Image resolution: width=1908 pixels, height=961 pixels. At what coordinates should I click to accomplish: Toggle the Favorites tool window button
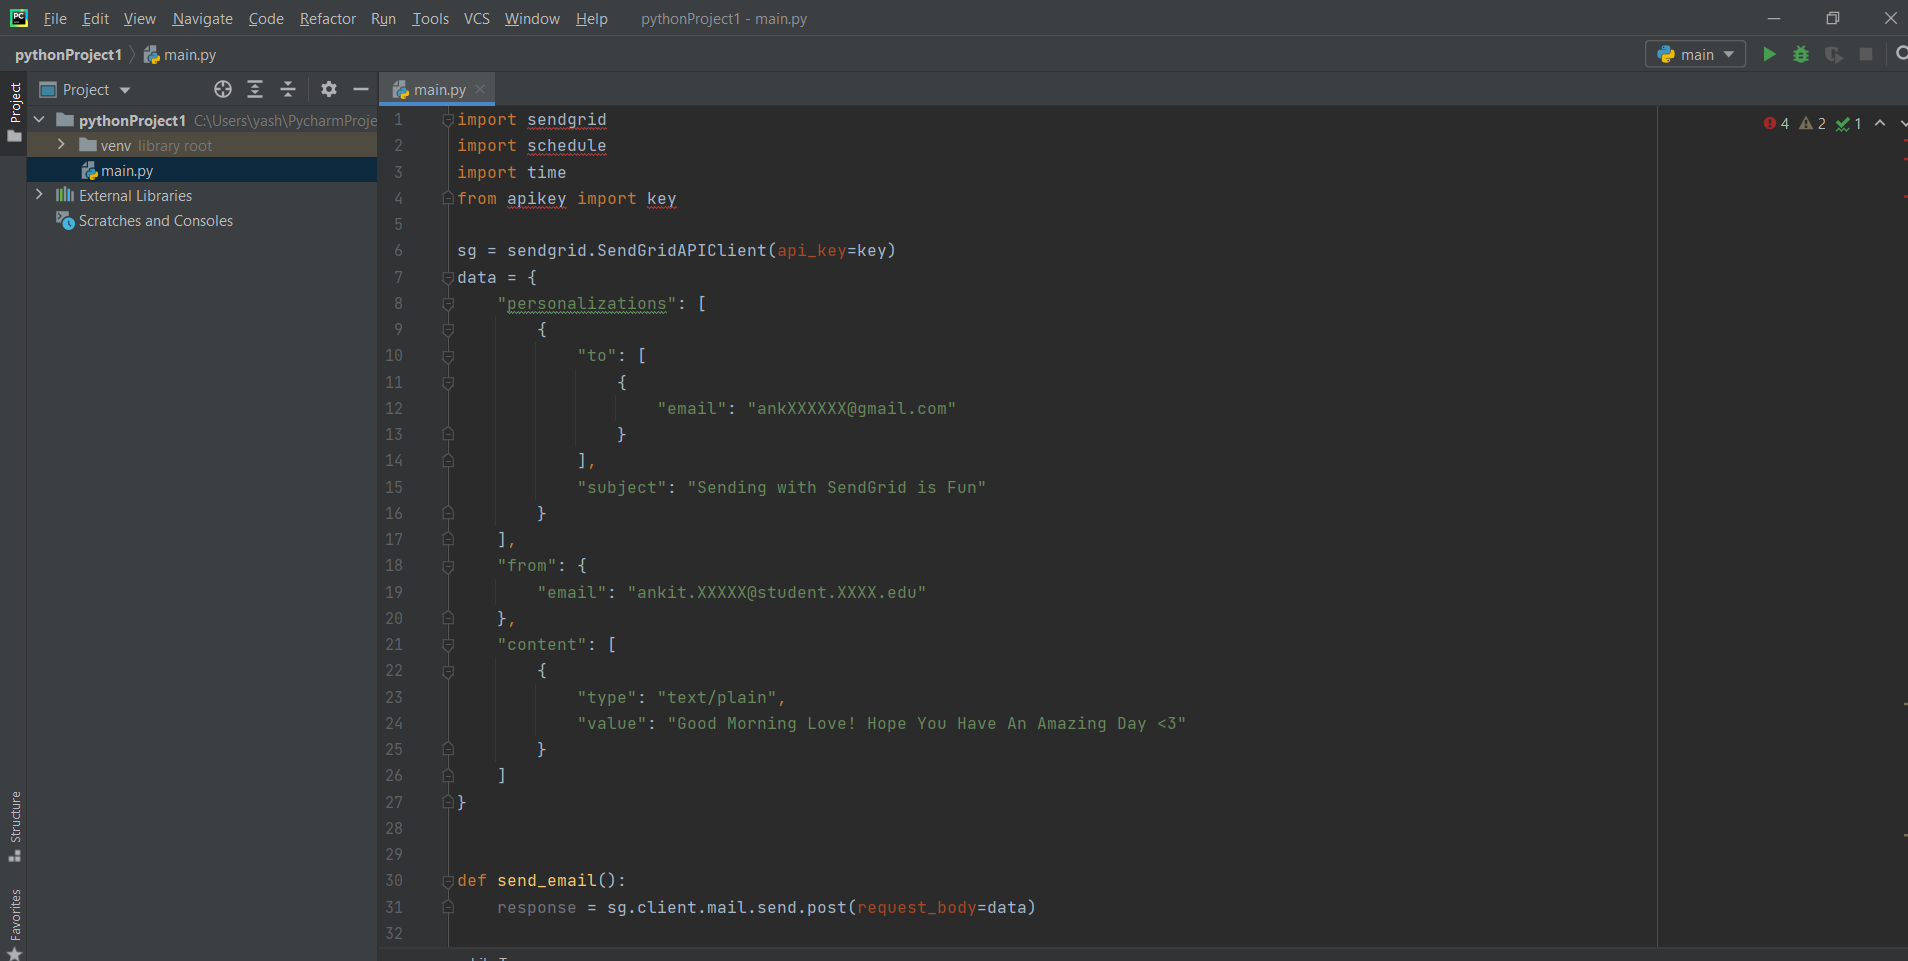[14, 922]
